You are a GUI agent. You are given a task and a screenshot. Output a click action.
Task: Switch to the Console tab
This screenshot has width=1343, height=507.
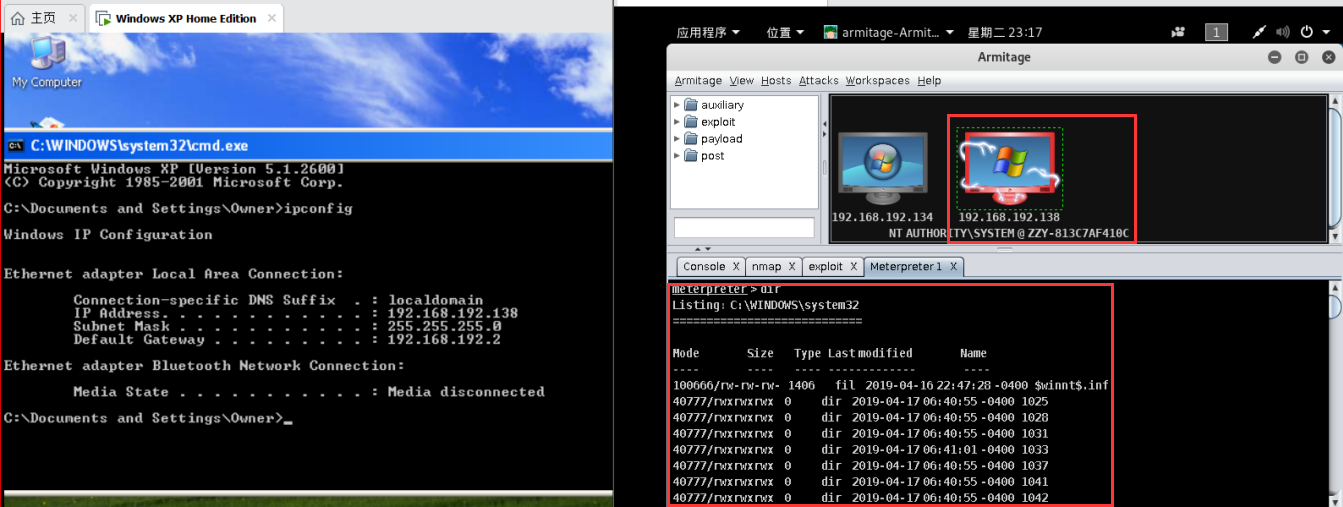(x=711, y=267)
